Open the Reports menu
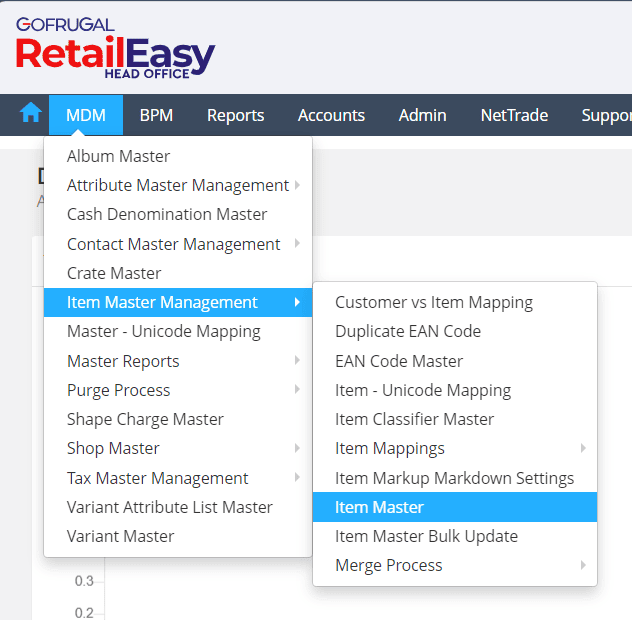This screenshot has width=632, height=620. click(x=235, y=115)
